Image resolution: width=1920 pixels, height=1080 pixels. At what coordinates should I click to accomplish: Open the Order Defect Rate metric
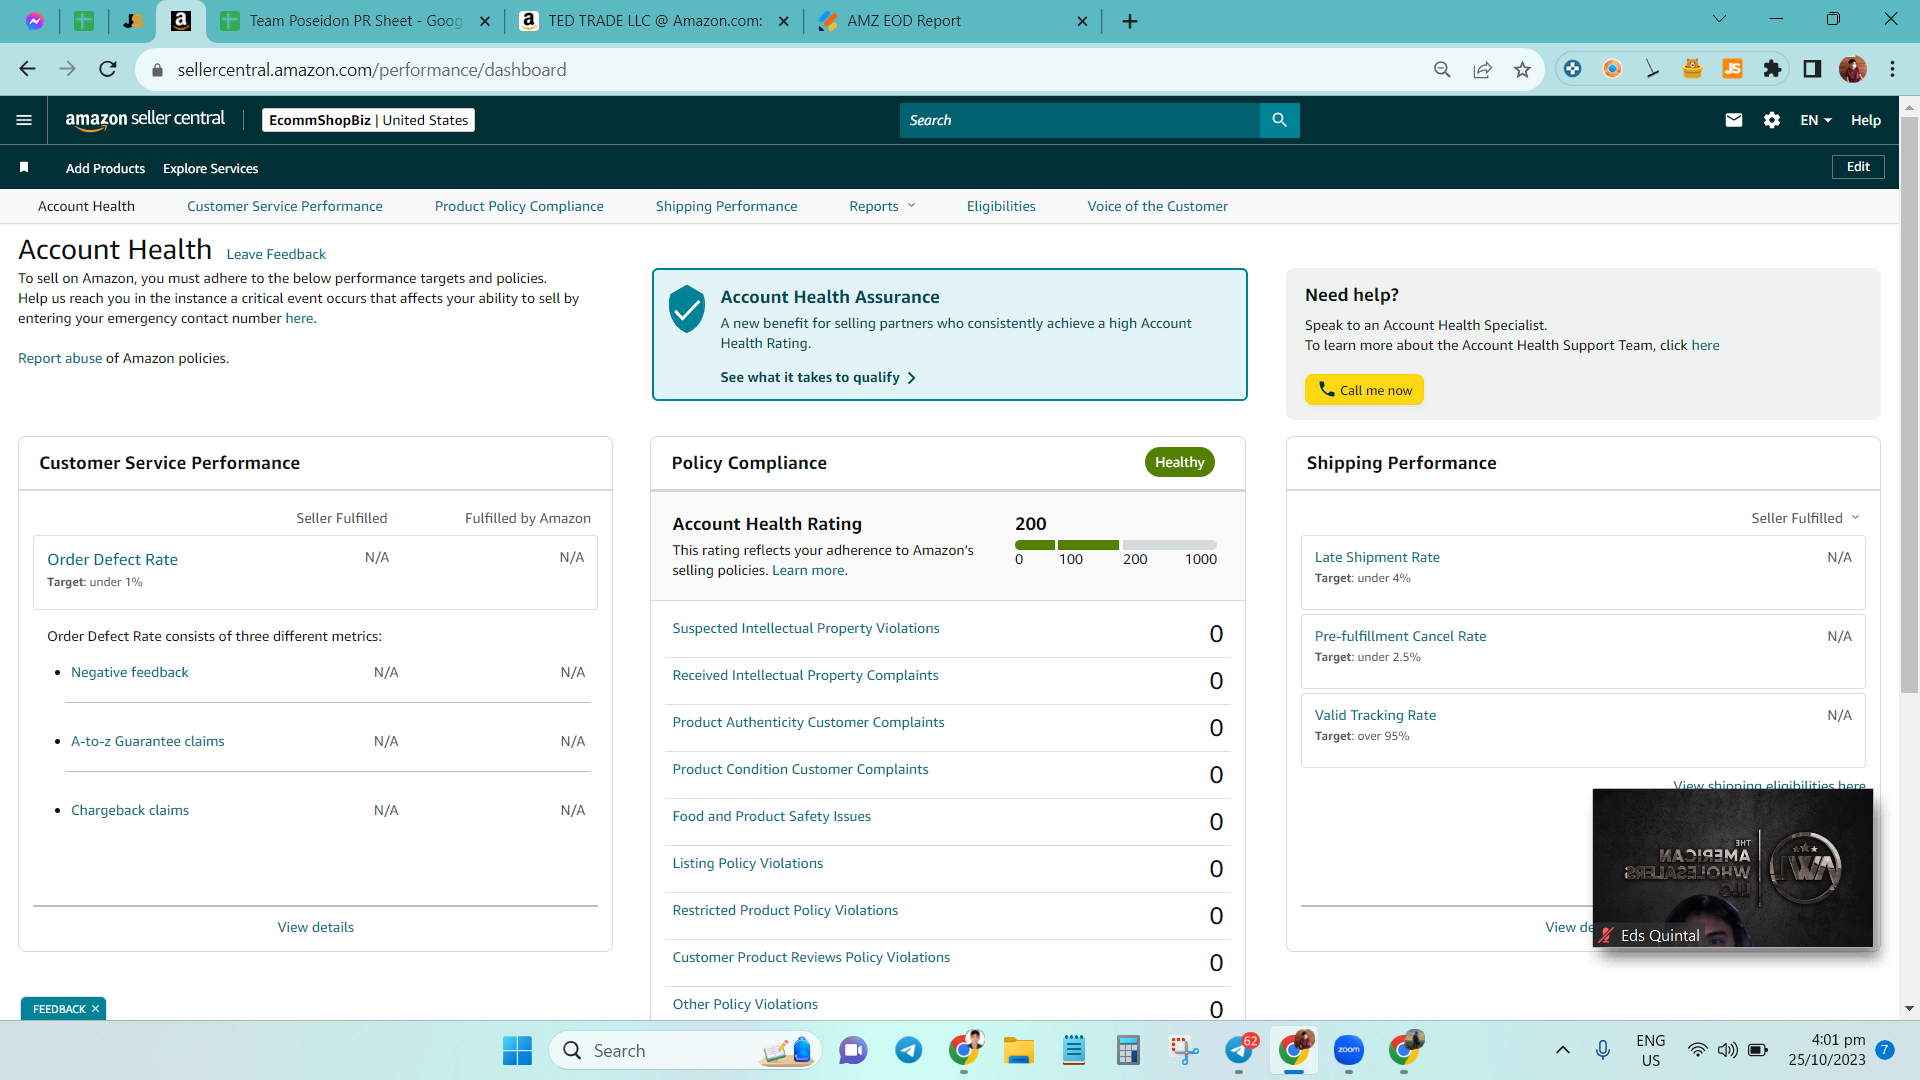(112, 559)
